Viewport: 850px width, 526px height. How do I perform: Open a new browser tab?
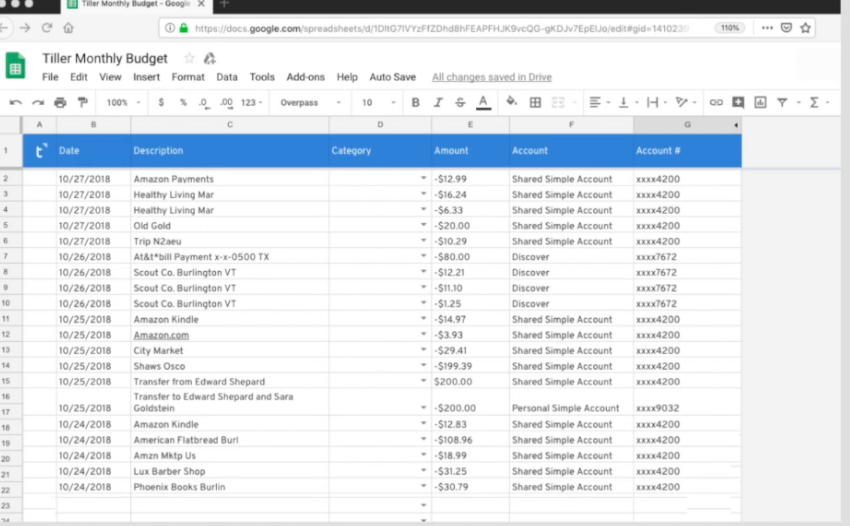coord(224,4)
